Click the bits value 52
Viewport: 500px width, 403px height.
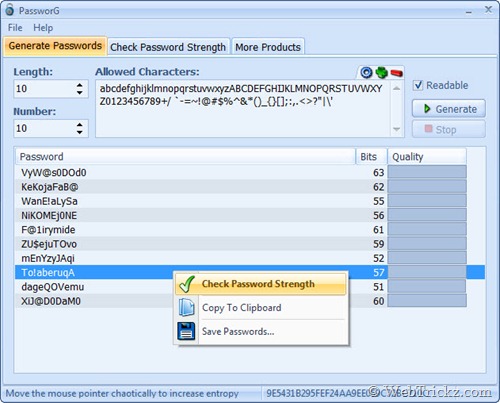click(x=379, y=258)
